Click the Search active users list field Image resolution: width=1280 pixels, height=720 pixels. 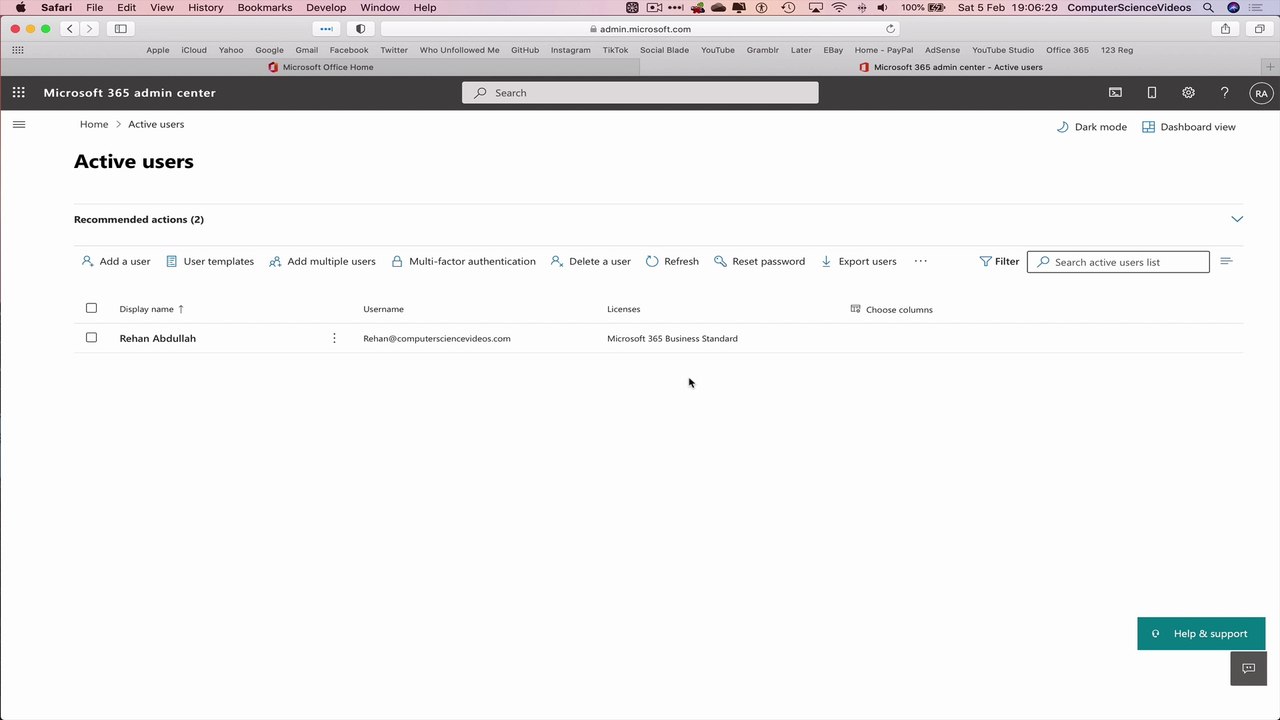coord(1118,262)
